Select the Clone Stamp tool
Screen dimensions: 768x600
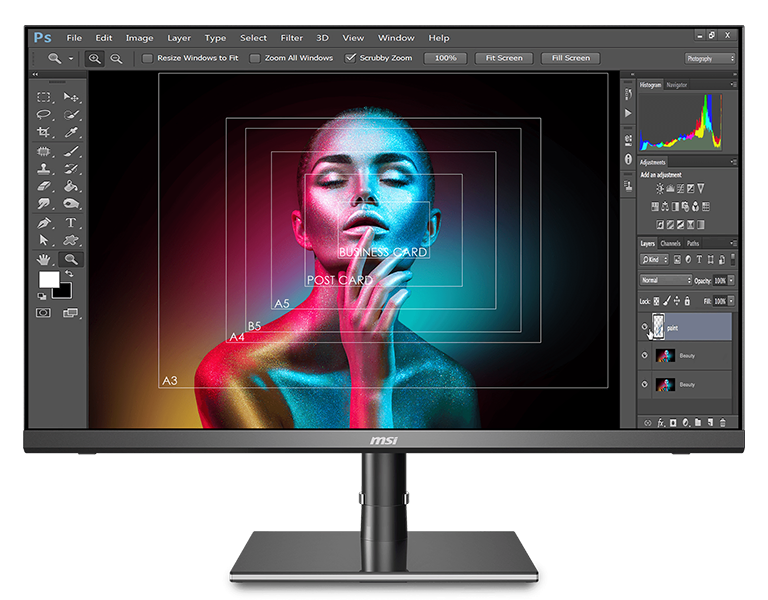[44, 169]
